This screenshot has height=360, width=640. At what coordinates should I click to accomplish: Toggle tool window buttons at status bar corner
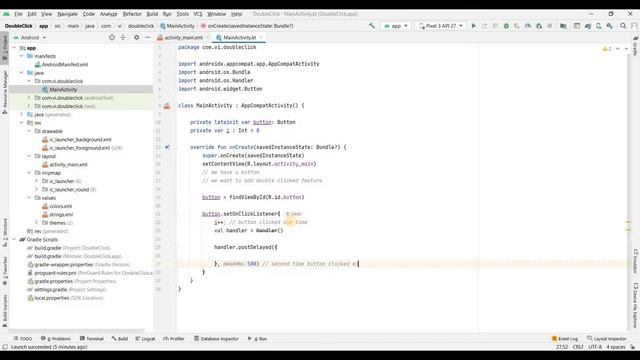tap(5, 347)
